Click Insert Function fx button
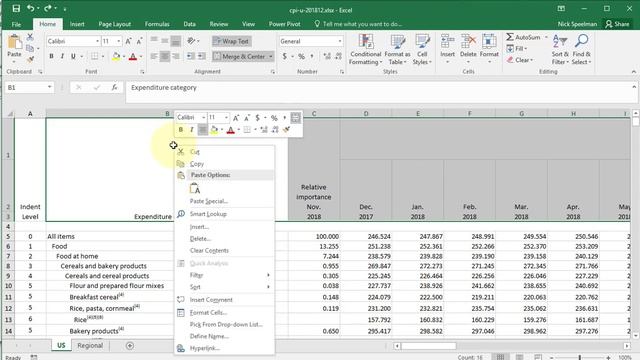640x360 pixels. [114, 87]
